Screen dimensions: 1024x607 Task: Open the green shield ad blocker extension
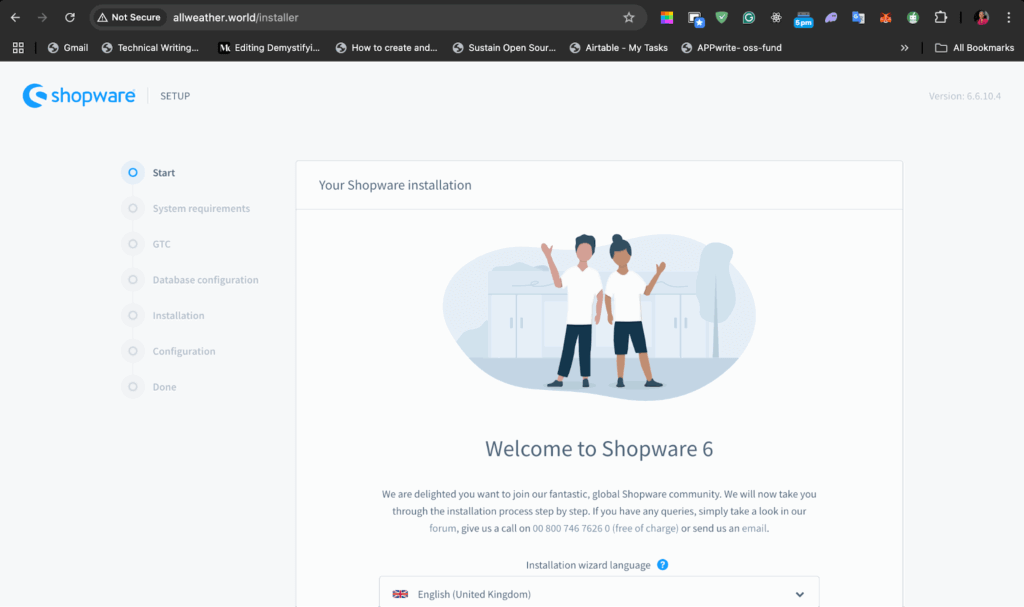722,18
